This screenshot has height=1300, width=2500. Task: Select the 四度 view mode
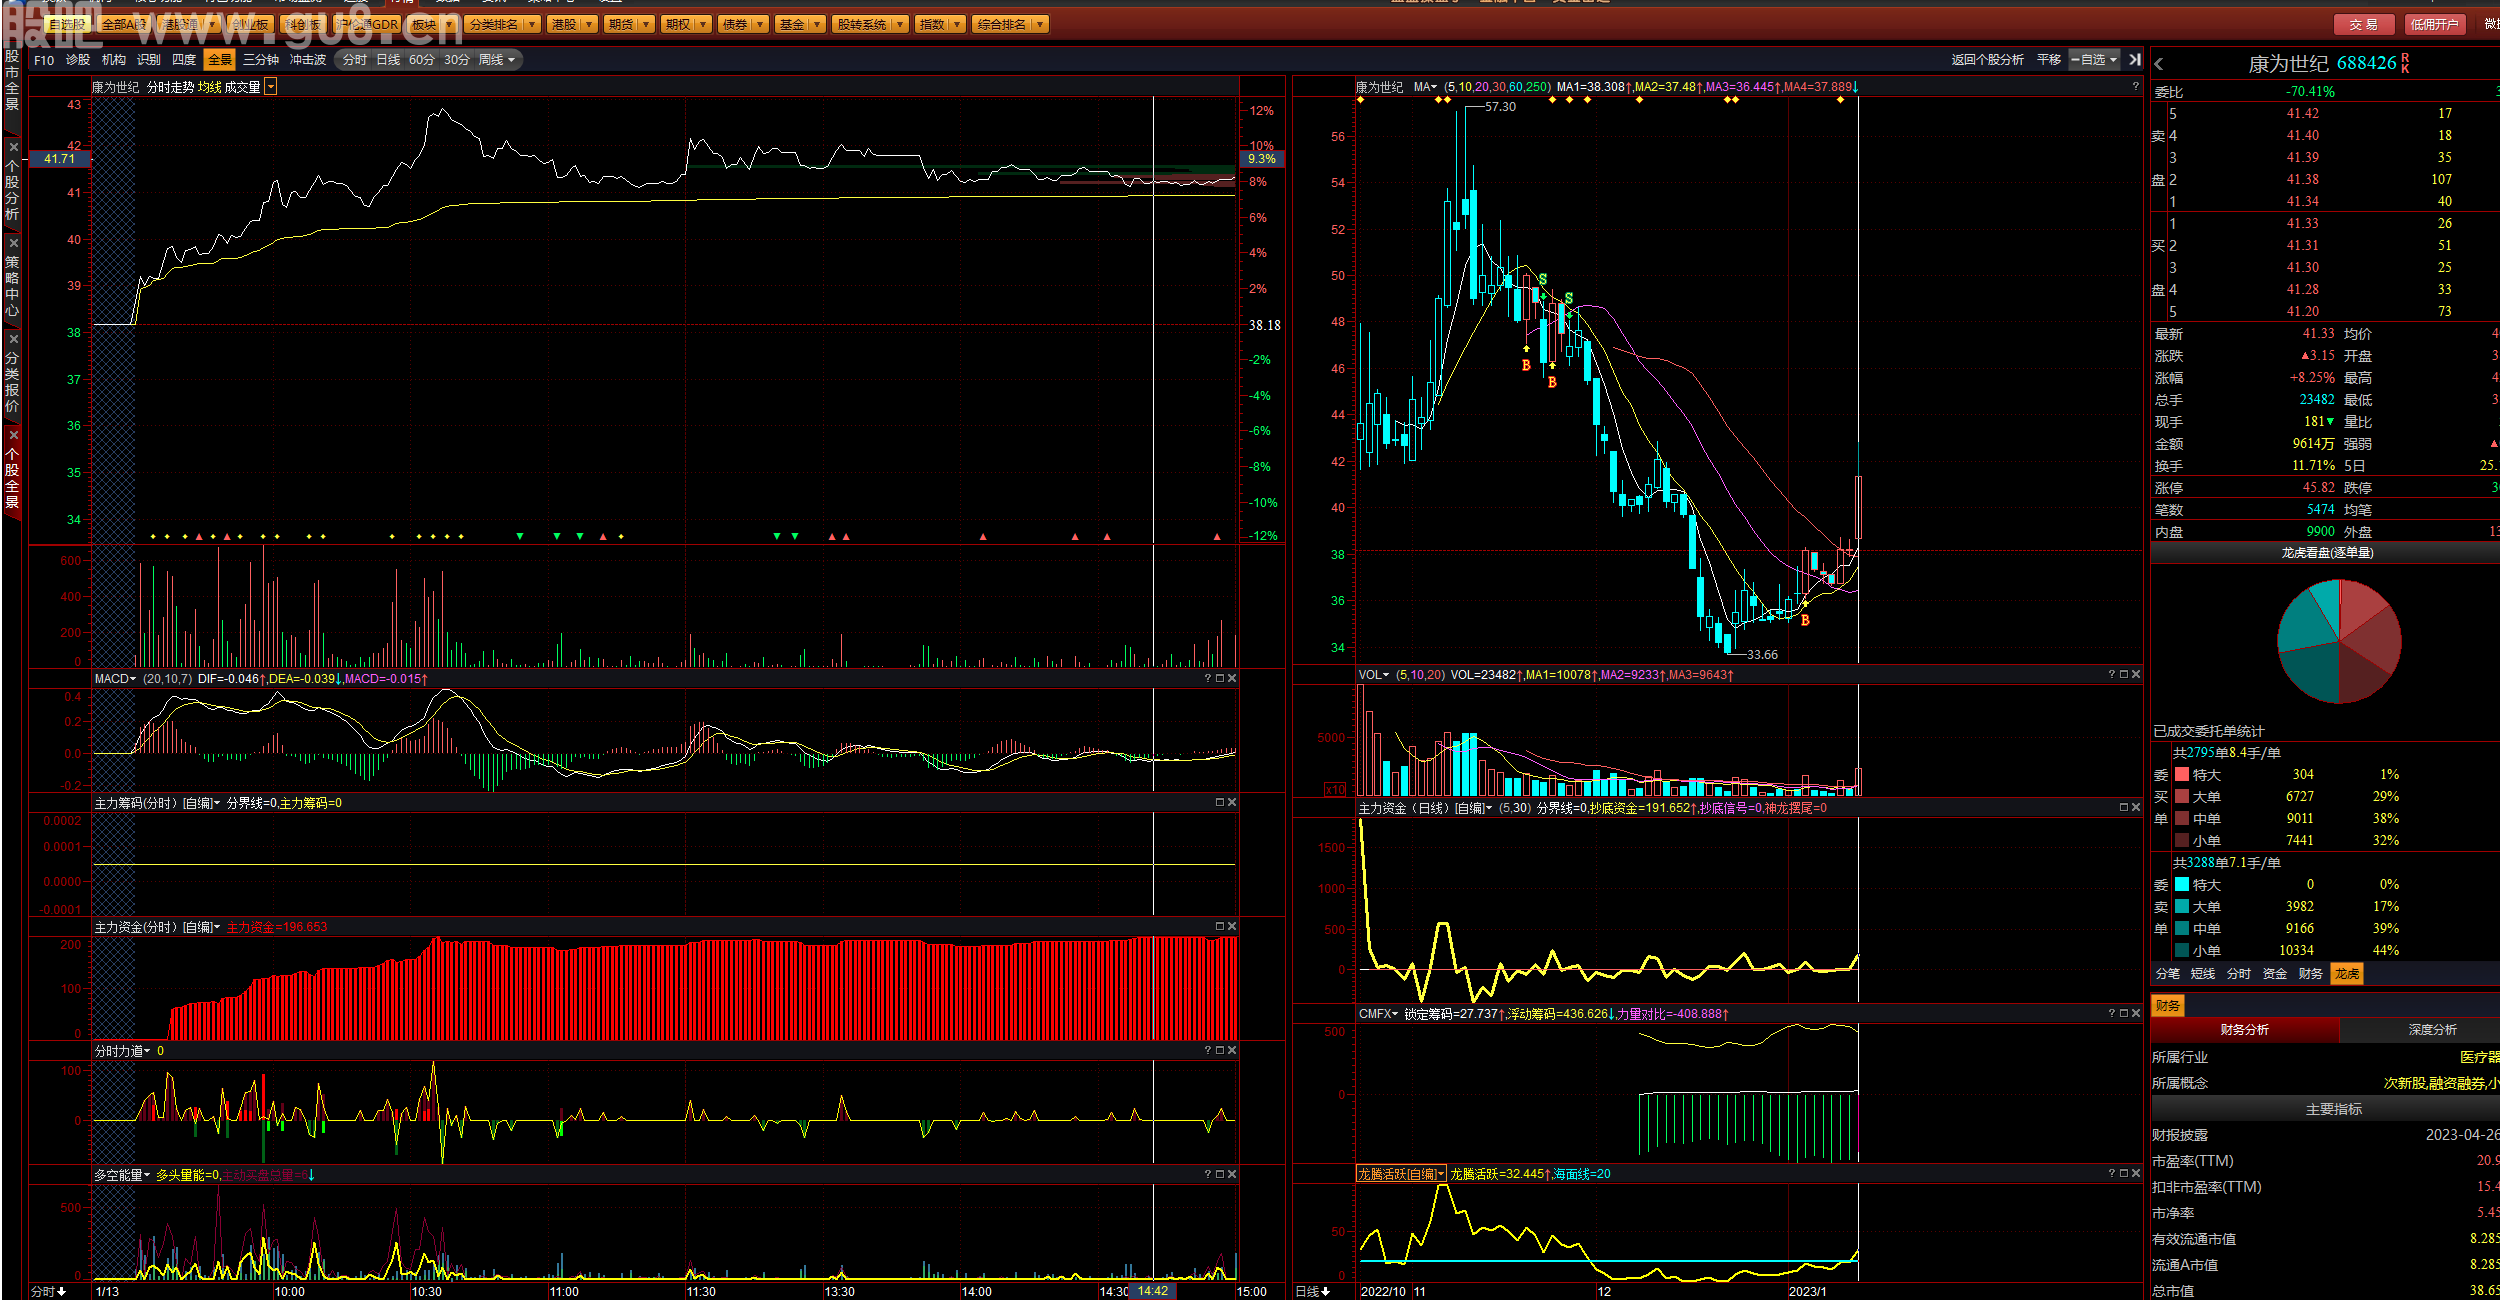pyautogui.click(x=184, y=60)
